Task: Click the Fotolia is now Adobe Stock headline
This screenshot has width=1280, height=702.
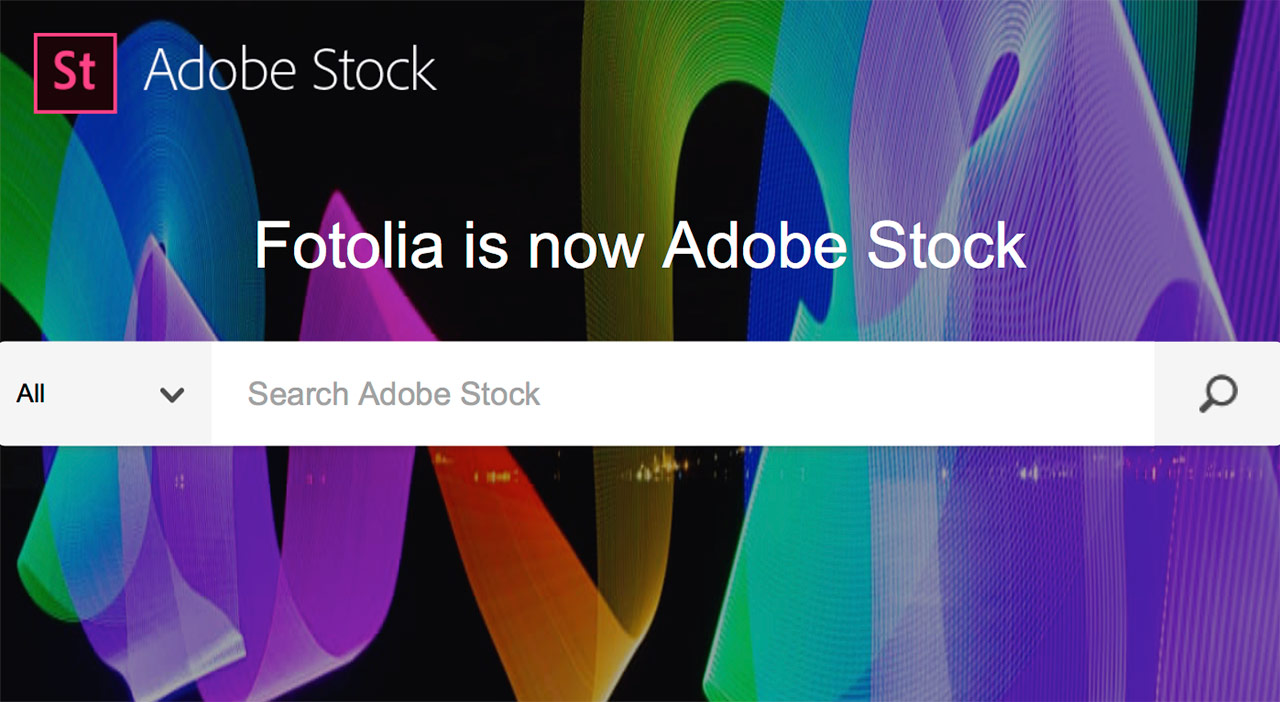Action: point(640,245)
